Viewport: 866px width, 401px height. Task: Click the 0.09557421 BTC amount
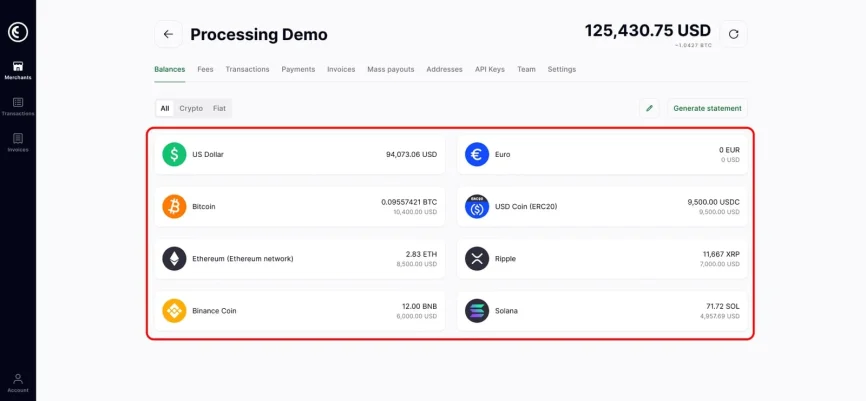point(409,202)
